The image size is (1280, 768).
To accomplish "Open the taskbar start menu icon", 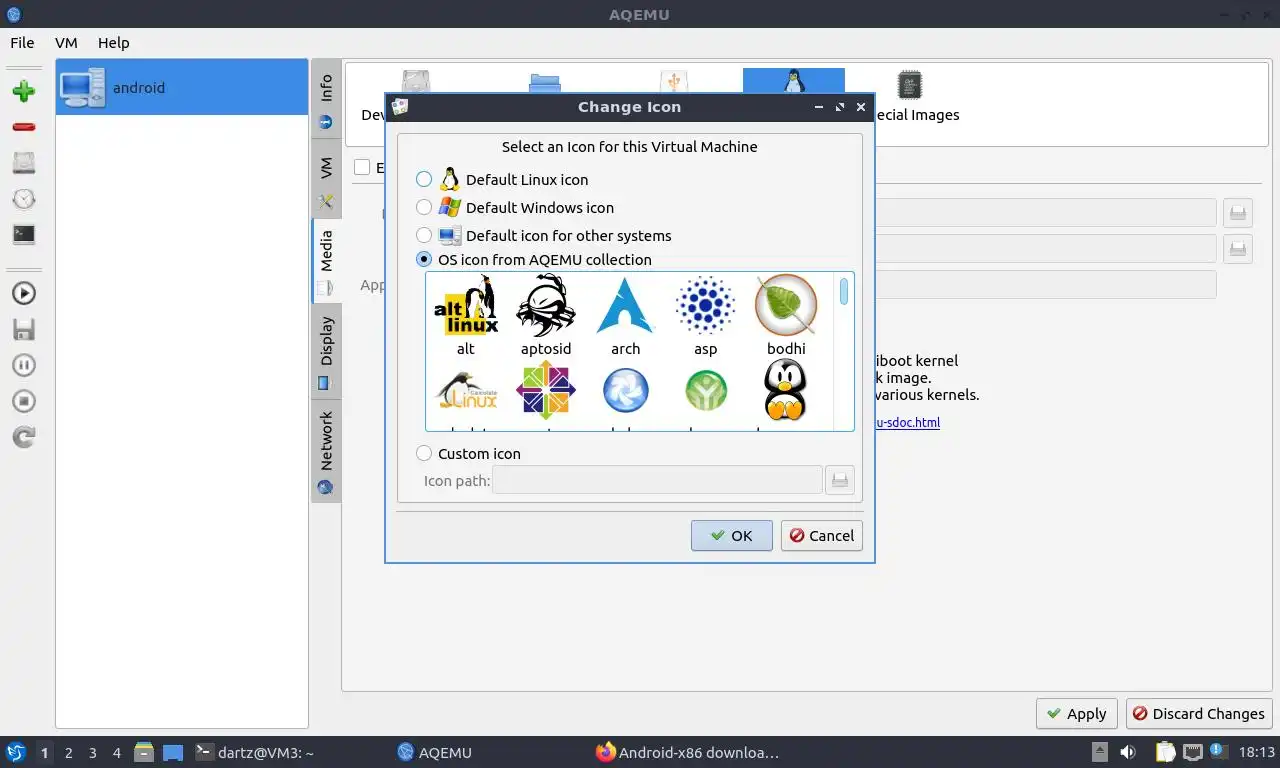I will click(15, 752).
